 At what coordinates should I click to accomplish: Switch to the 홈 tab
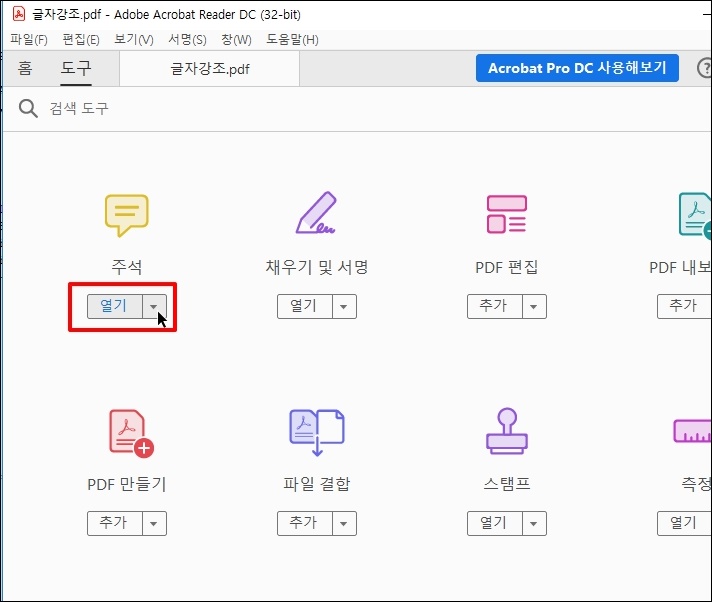tap(25, 69)
